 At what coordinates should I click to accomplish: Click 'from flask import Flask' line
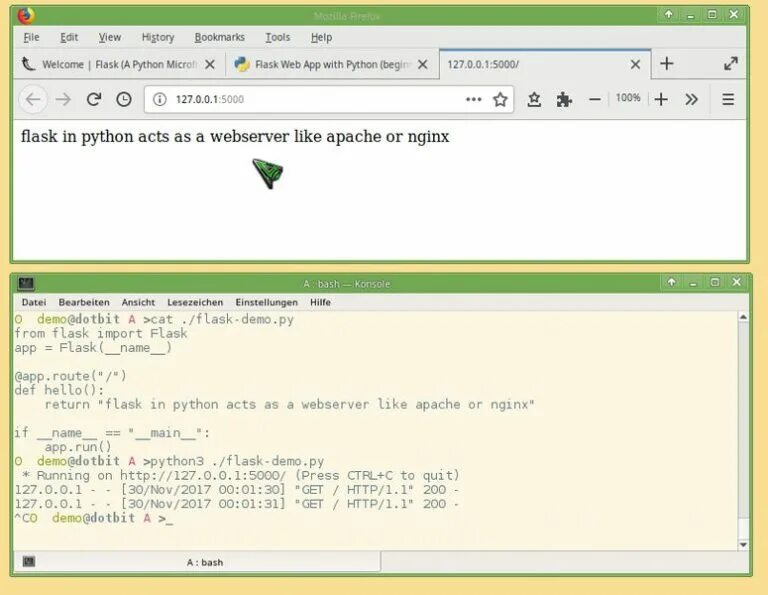tap(101, 333)
